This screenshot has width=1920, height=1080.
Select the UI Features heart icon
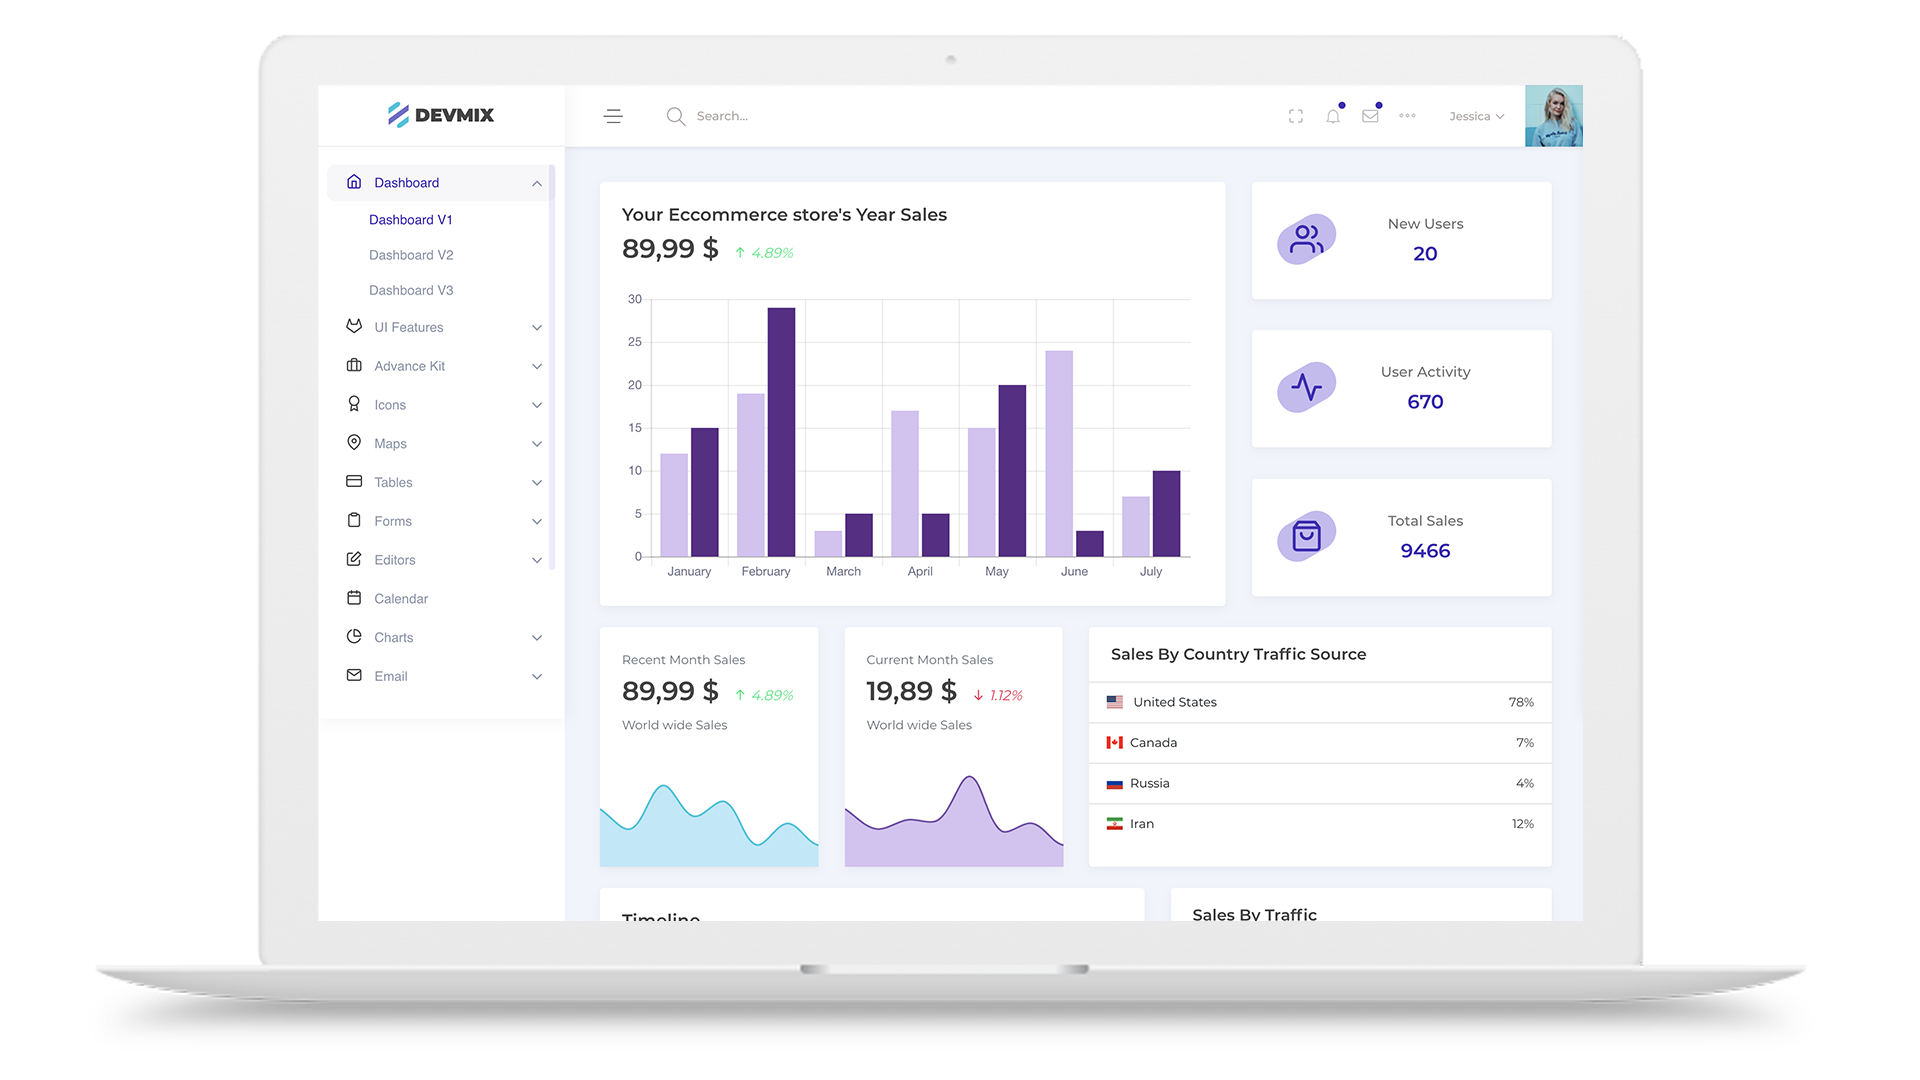pos(354,327)
